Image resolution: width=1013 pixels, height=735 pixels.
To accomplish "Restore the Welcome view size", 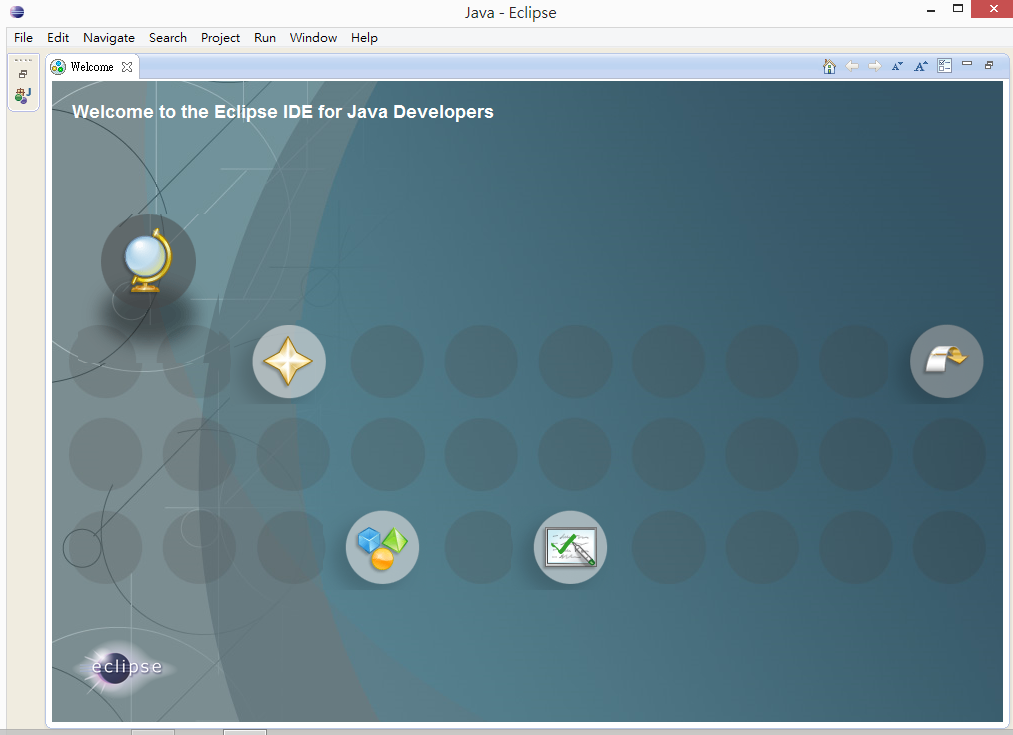I will pos(989,65).
